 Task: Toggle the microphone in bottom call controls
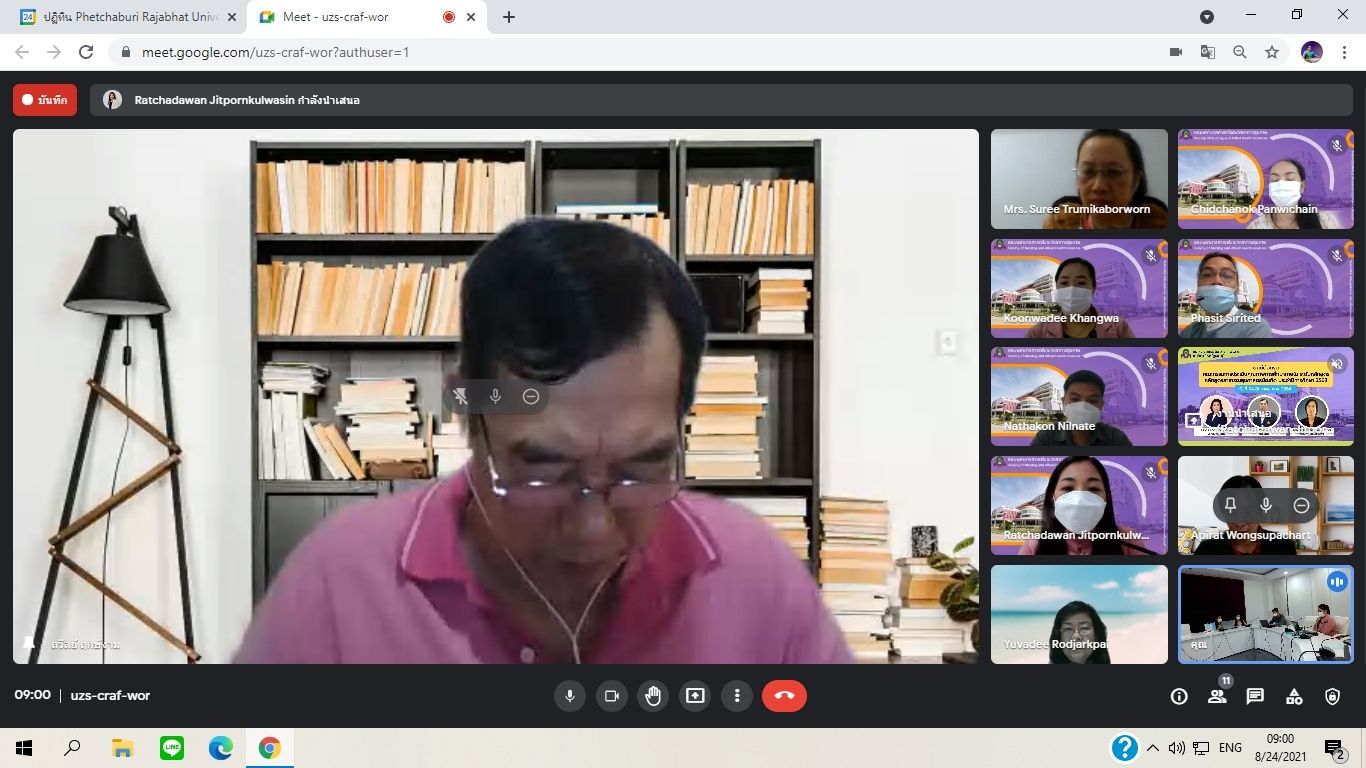pyautogui.click(x=570, y=696)
